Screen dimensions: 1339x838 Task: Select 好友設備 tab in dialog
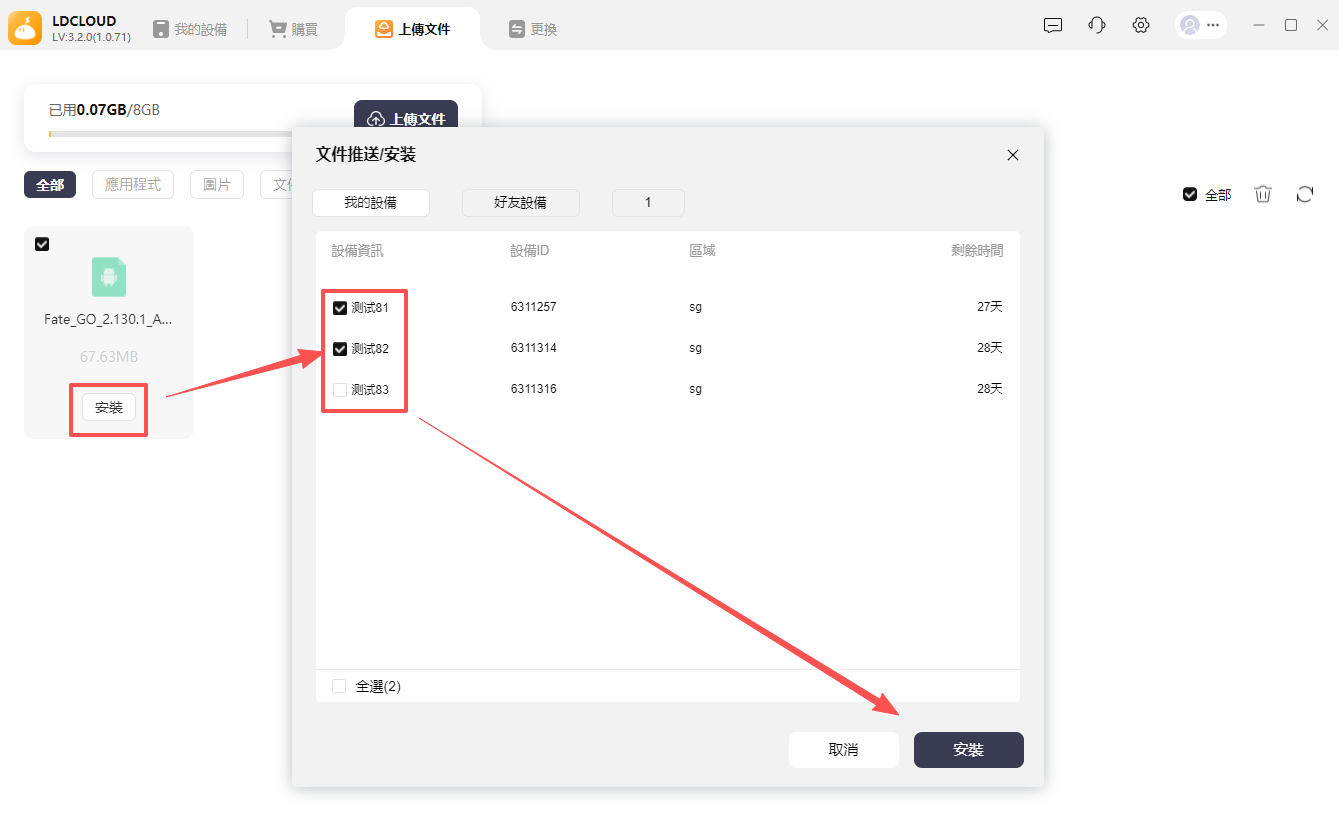pos(520,203)
